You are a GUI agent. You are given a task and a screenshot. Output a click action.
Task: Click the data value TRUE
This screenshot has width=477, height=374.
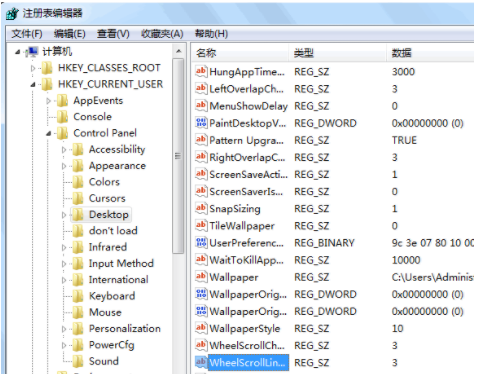coord(404,140)
